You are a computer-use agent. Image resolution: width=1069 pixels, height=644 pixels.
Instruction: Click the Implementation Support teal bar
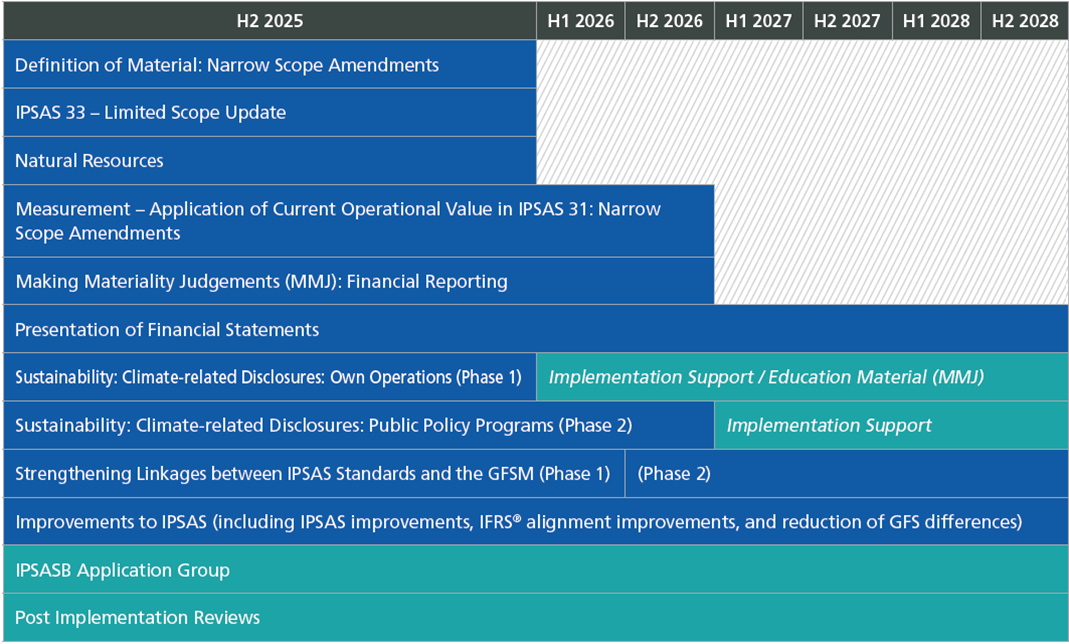coord(890,425)
